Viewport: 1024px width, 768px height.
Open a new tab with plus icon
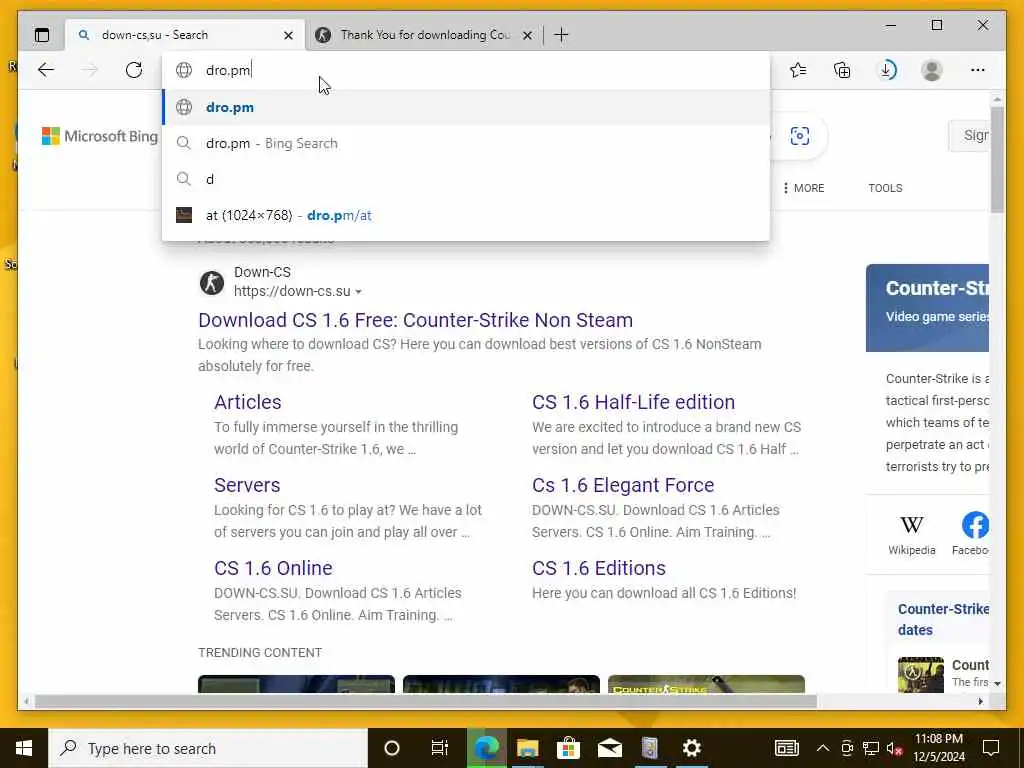[561, 35]
